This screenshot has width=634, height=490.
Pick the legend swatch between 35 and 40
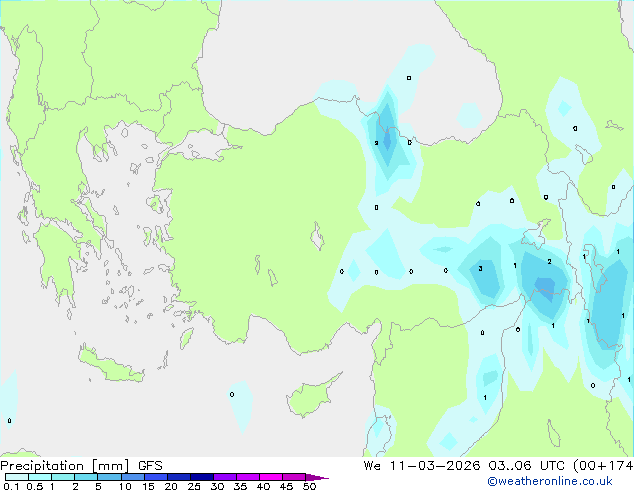(x=248, y=477)
